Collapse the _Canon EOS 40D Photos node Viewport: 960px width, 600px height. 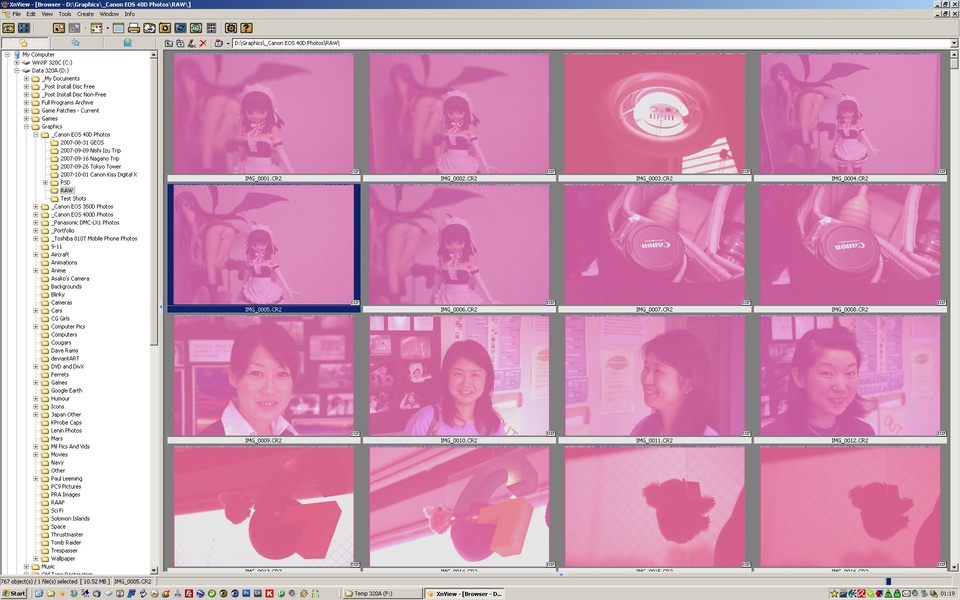pyautogui.click(x=36, y=135)
